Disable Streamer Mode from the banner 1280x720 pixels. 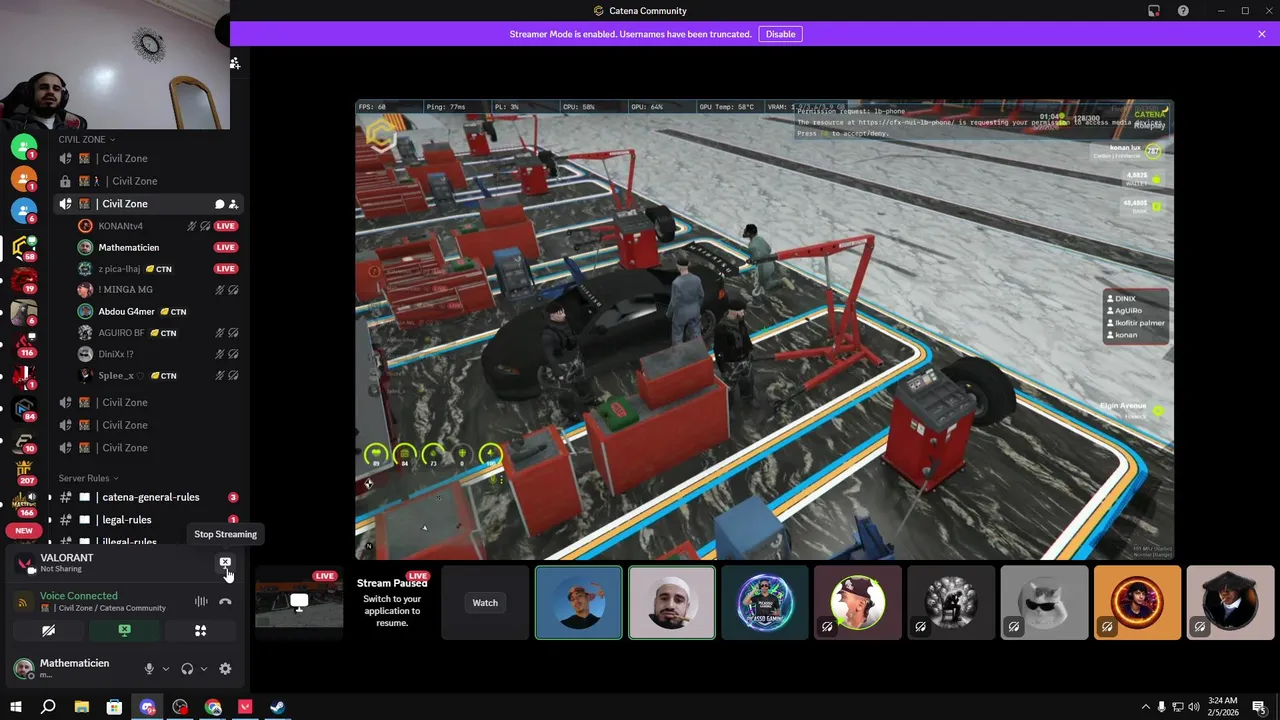(780, 34)
